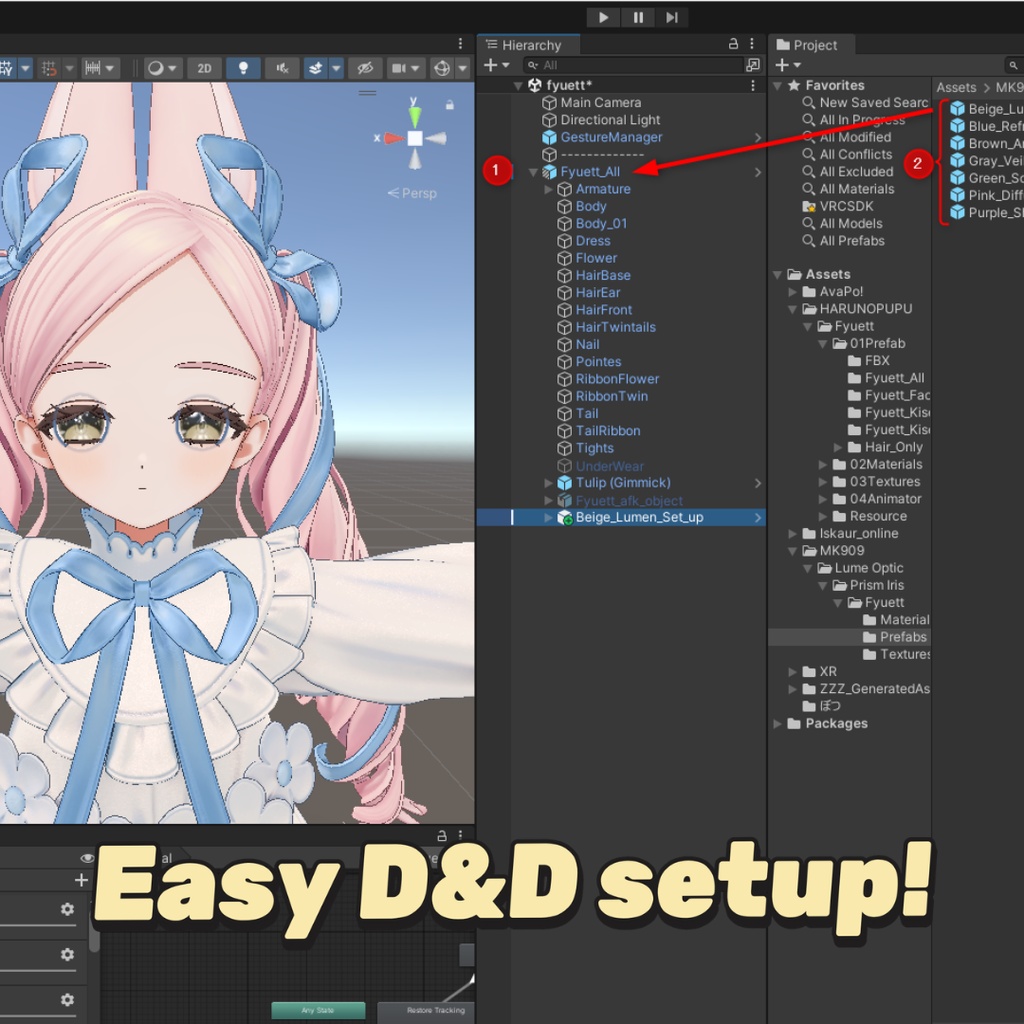Select the GestureManager prefab
The width and height of the screenshot is (1024, 1024).
[611, 137]
